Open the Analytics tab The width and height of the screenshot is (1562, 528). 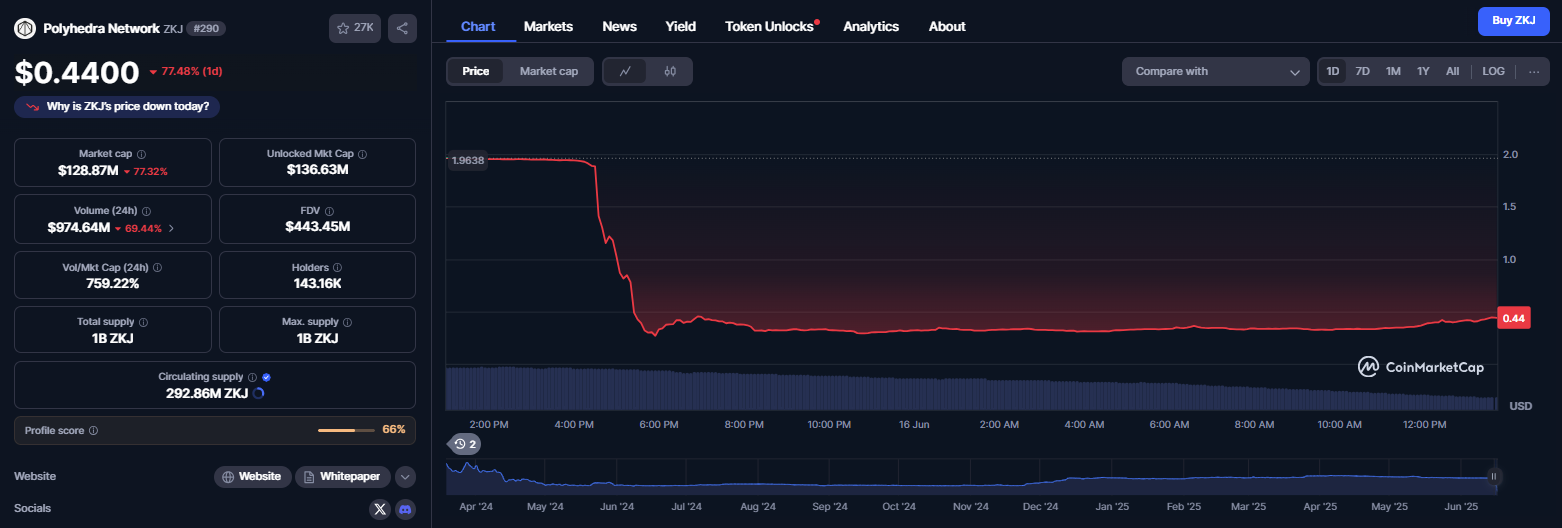(871, 26)
